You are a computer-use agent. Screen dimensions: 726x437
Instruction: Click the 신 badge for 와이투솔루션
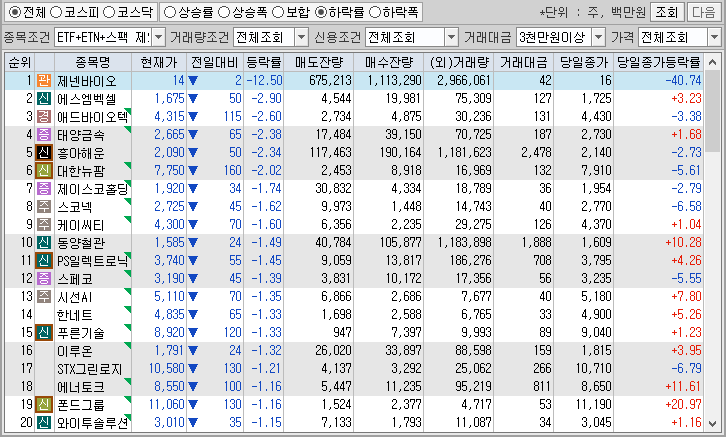44,423
